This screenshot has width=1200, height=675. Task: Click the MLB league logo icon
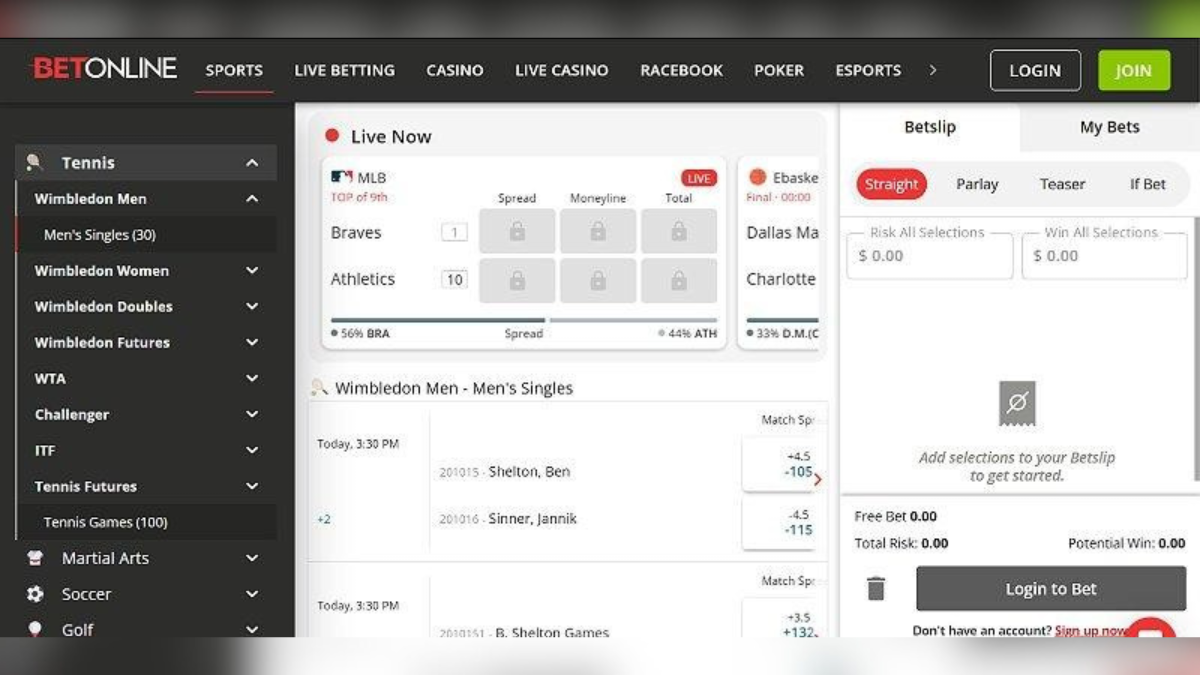click(342, 177)
